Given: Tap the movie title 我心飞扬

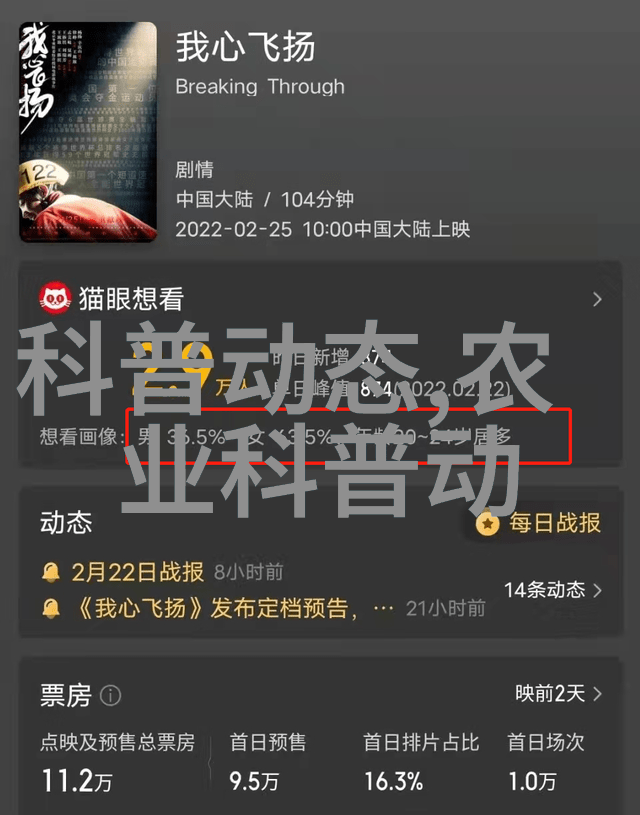Looking at the screenshot, I should [x=245, y=47].
